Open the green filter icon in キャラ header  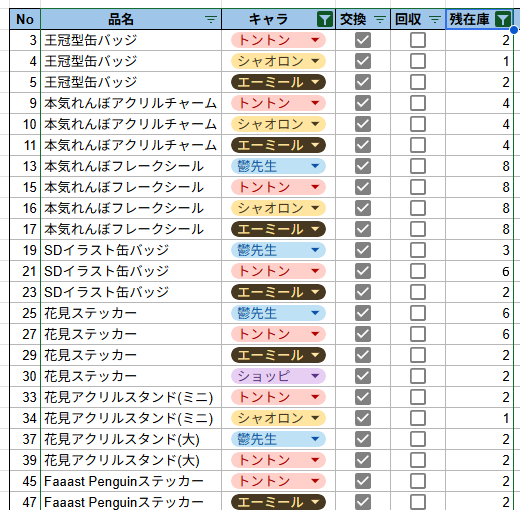[325, 19]
